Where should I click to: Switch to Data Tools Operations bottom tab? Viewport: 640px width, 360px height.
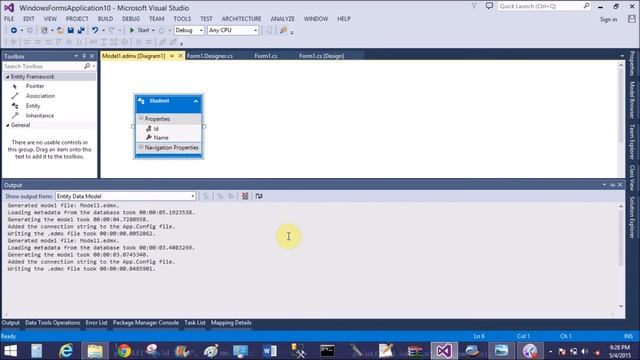coord(52,323)
